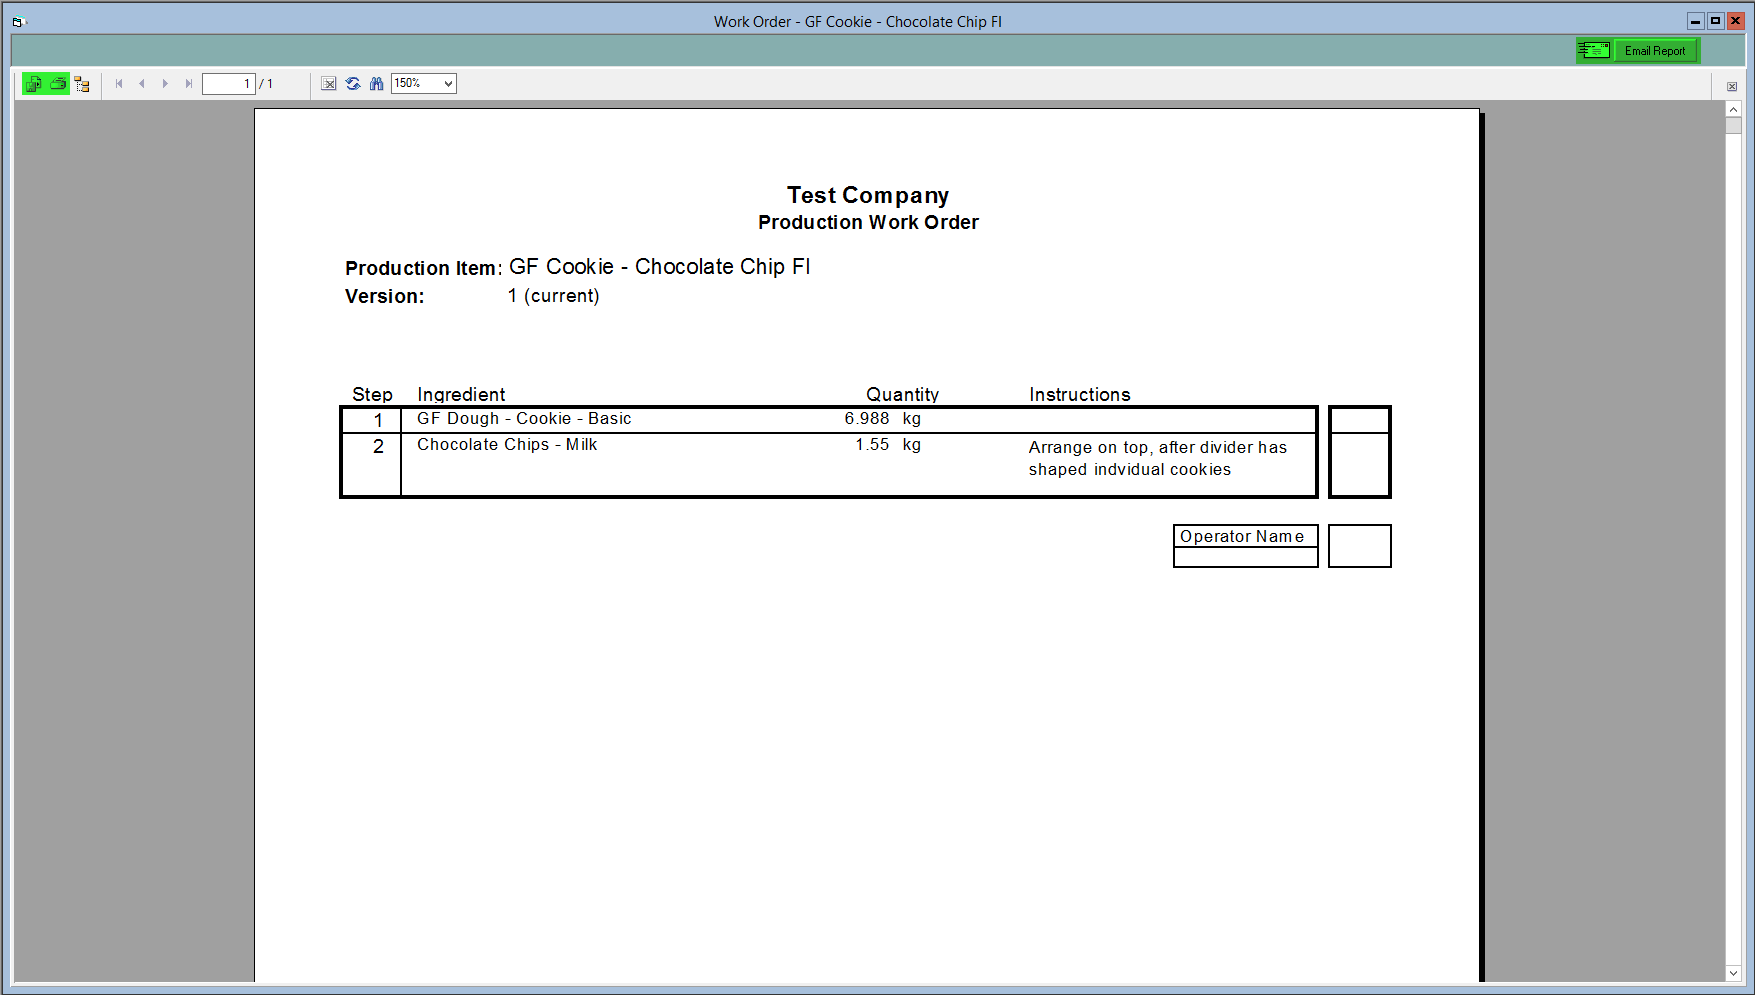Click the Print Report icon
This screenshot has height=995, width=1755.
pyautogui.click(x=58, y=84)
